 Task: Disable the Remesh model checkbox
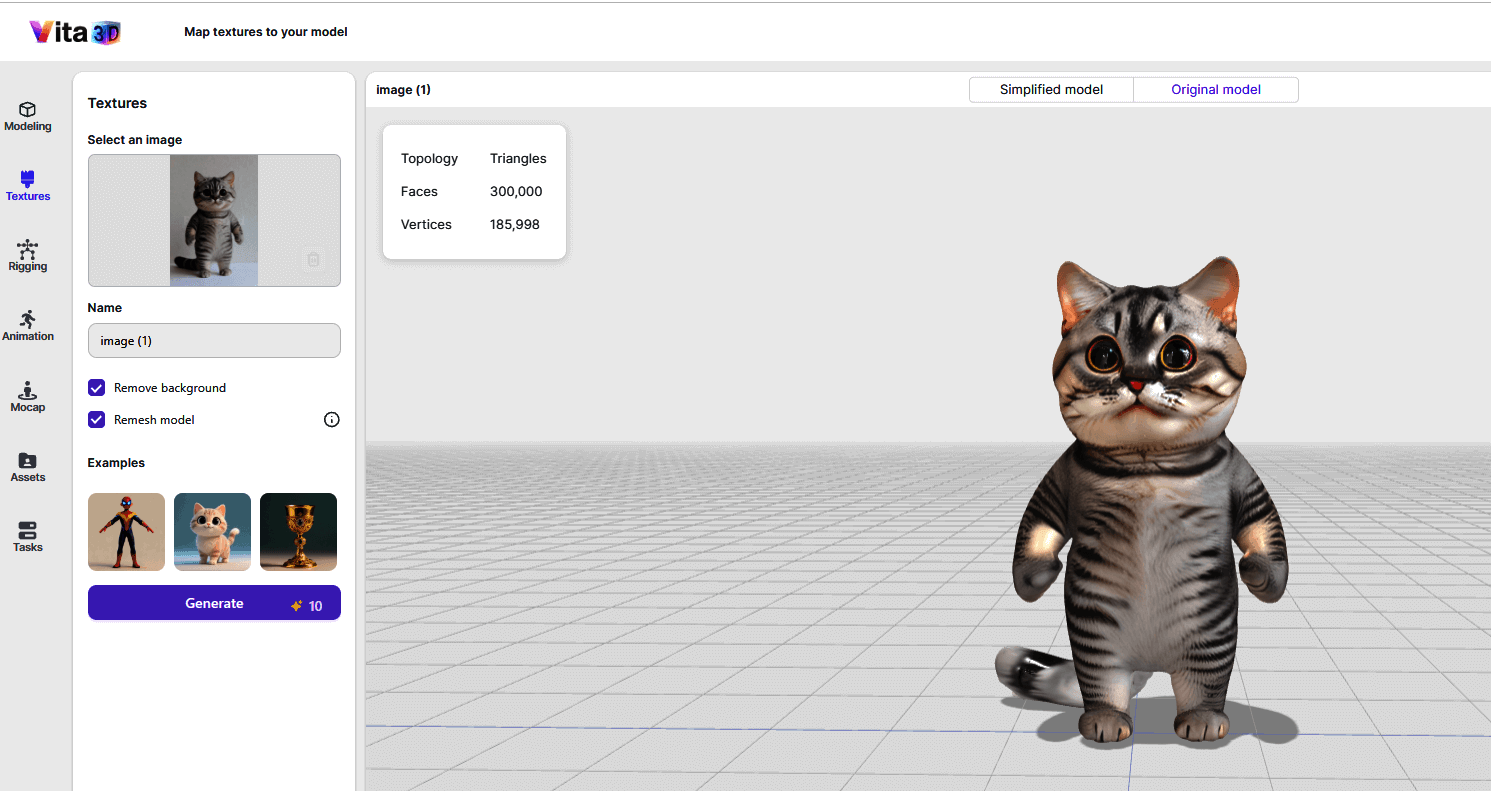click(x=97, y=420)
